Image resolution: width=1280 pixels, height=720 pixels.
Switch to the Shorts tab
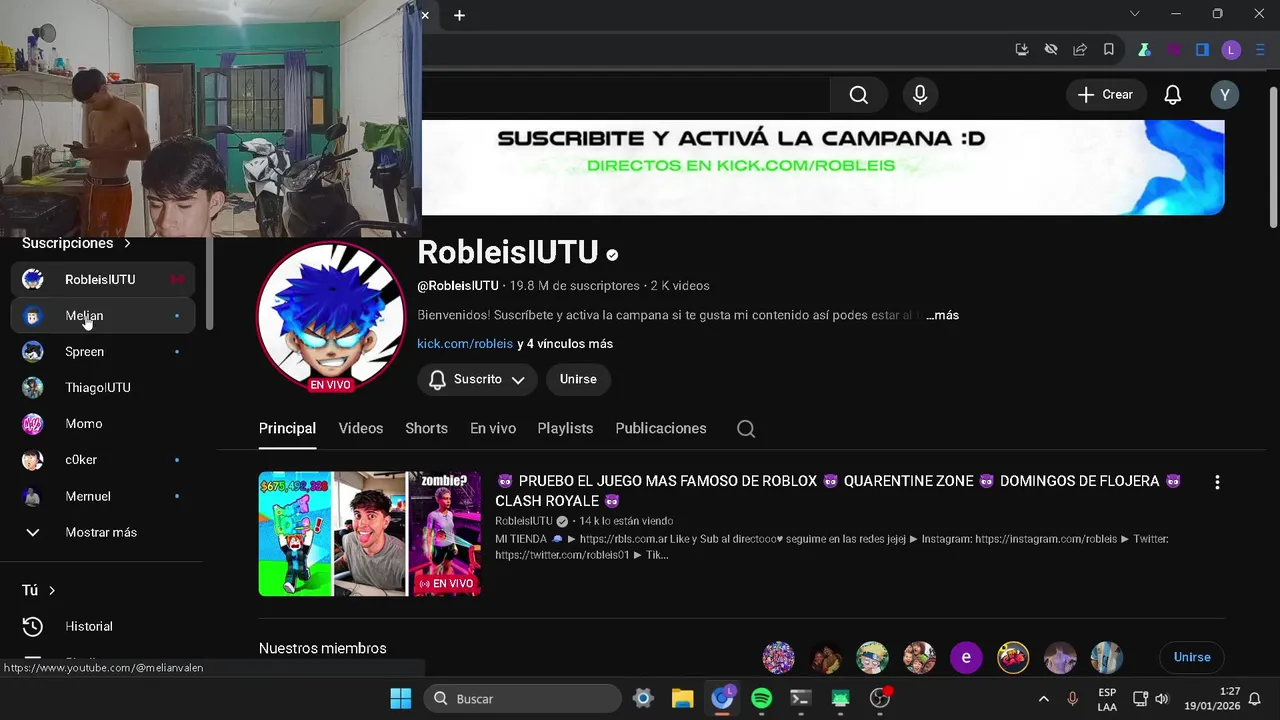tap(426, 428)
